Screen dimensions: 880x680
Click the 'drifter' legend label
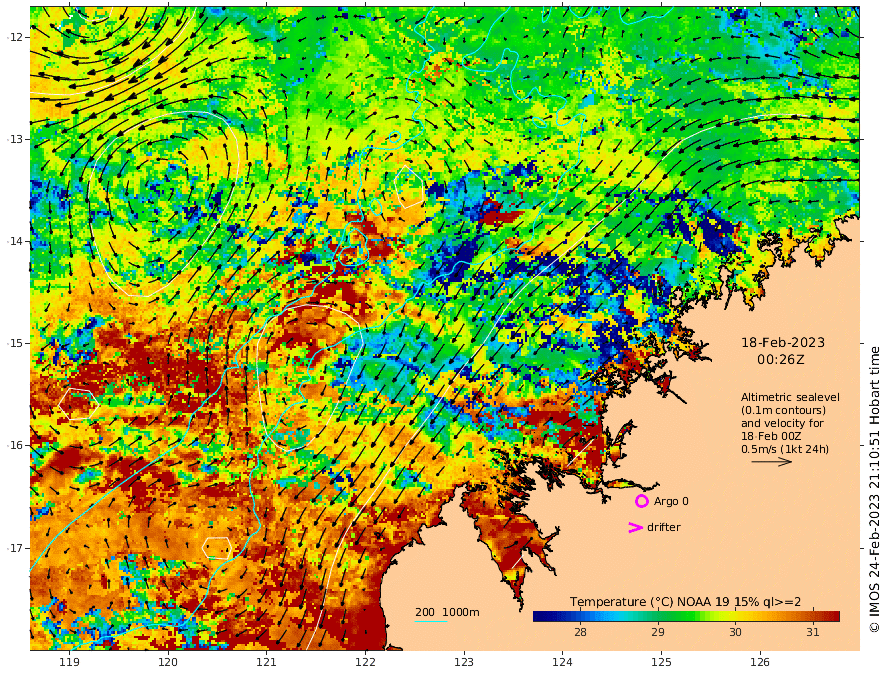coord(663,527)
